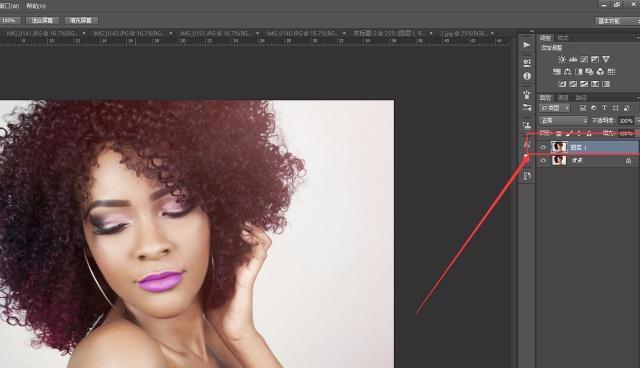Screen dimensions: 640x368
Task: Switch to the IMG_0141.JPG document tab
Action: [x=42, y=33]
